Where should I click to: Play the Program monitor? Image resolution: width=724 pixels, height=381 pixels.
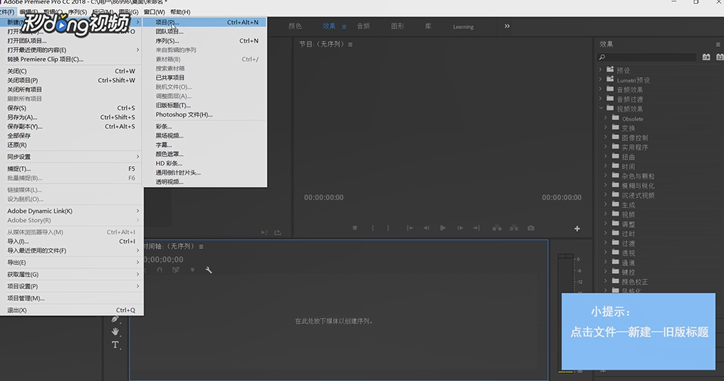tap(443, 228)
